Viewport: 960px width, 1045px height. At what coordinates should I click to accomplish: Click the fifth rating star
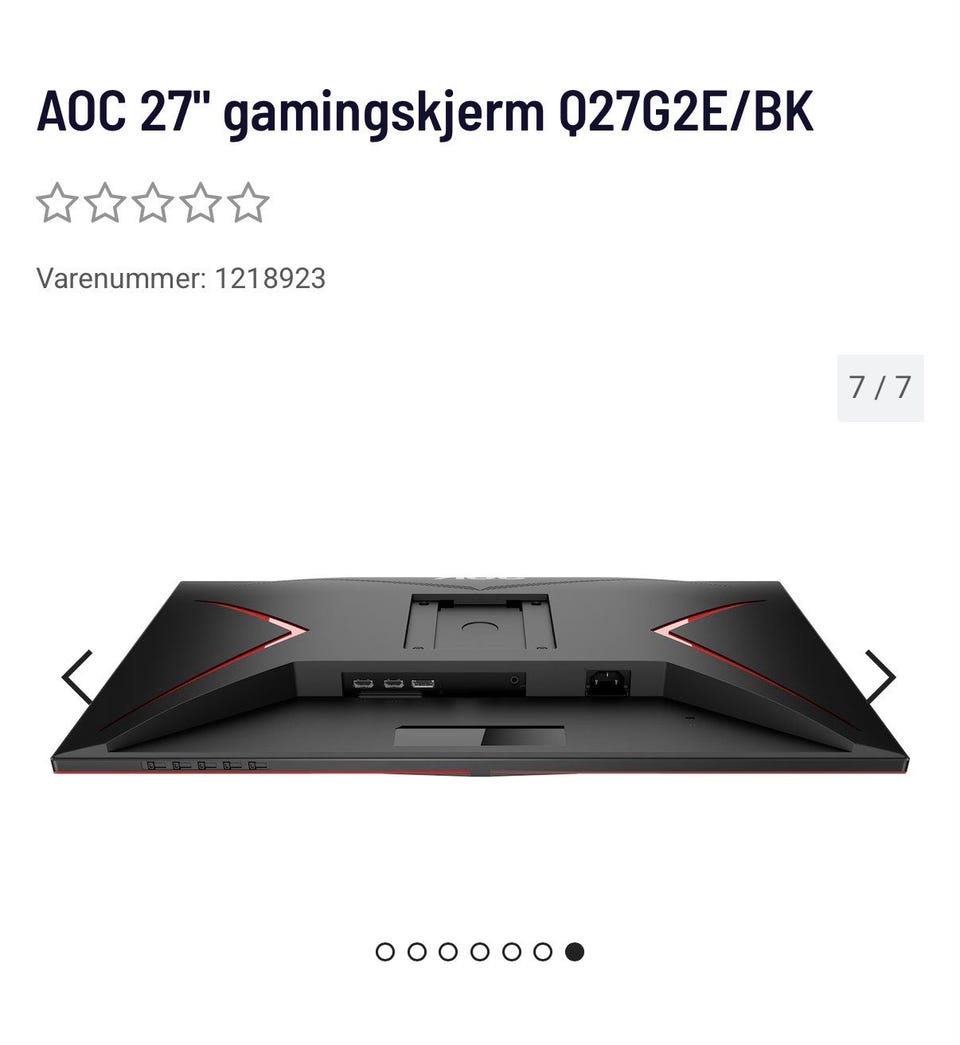[248, 203]
